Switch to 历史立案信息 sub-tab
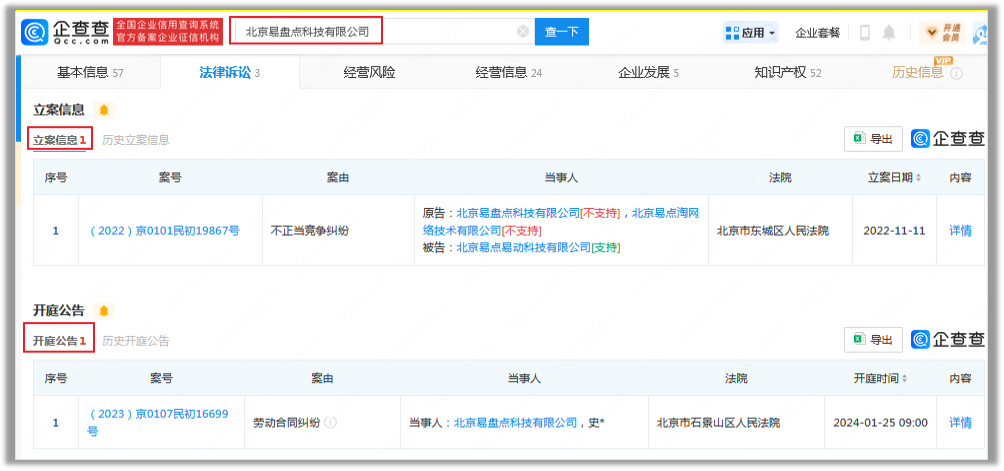1004x471 pixels. [136, 140]
